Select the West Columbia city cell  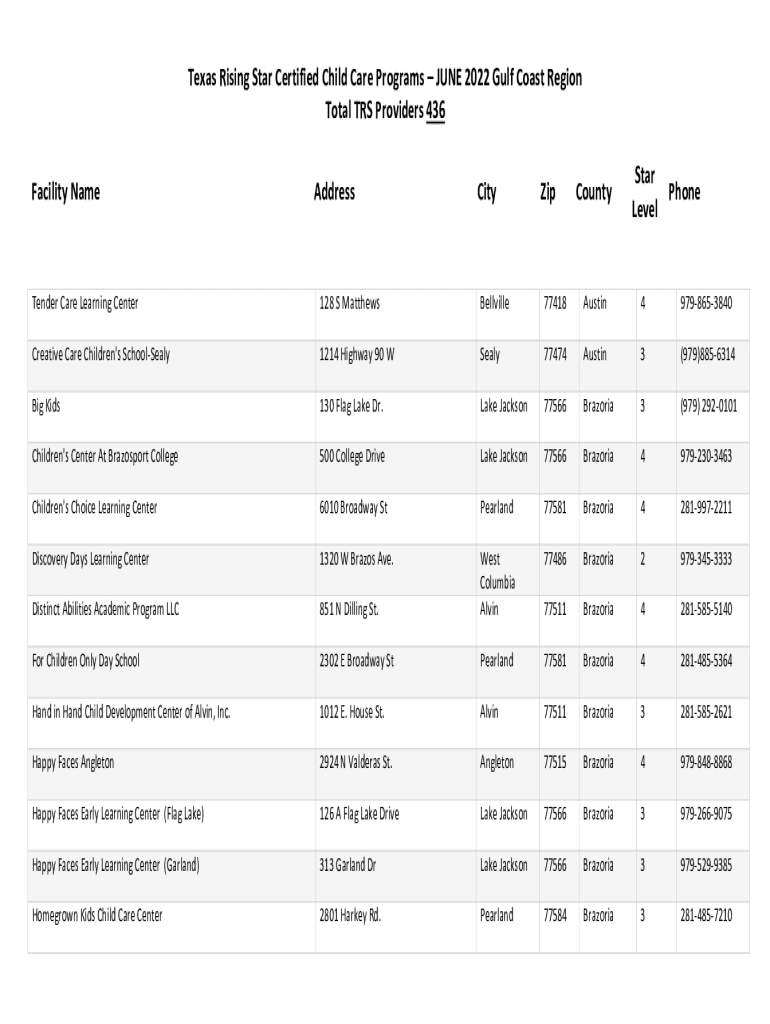click(x=497, y=570)
